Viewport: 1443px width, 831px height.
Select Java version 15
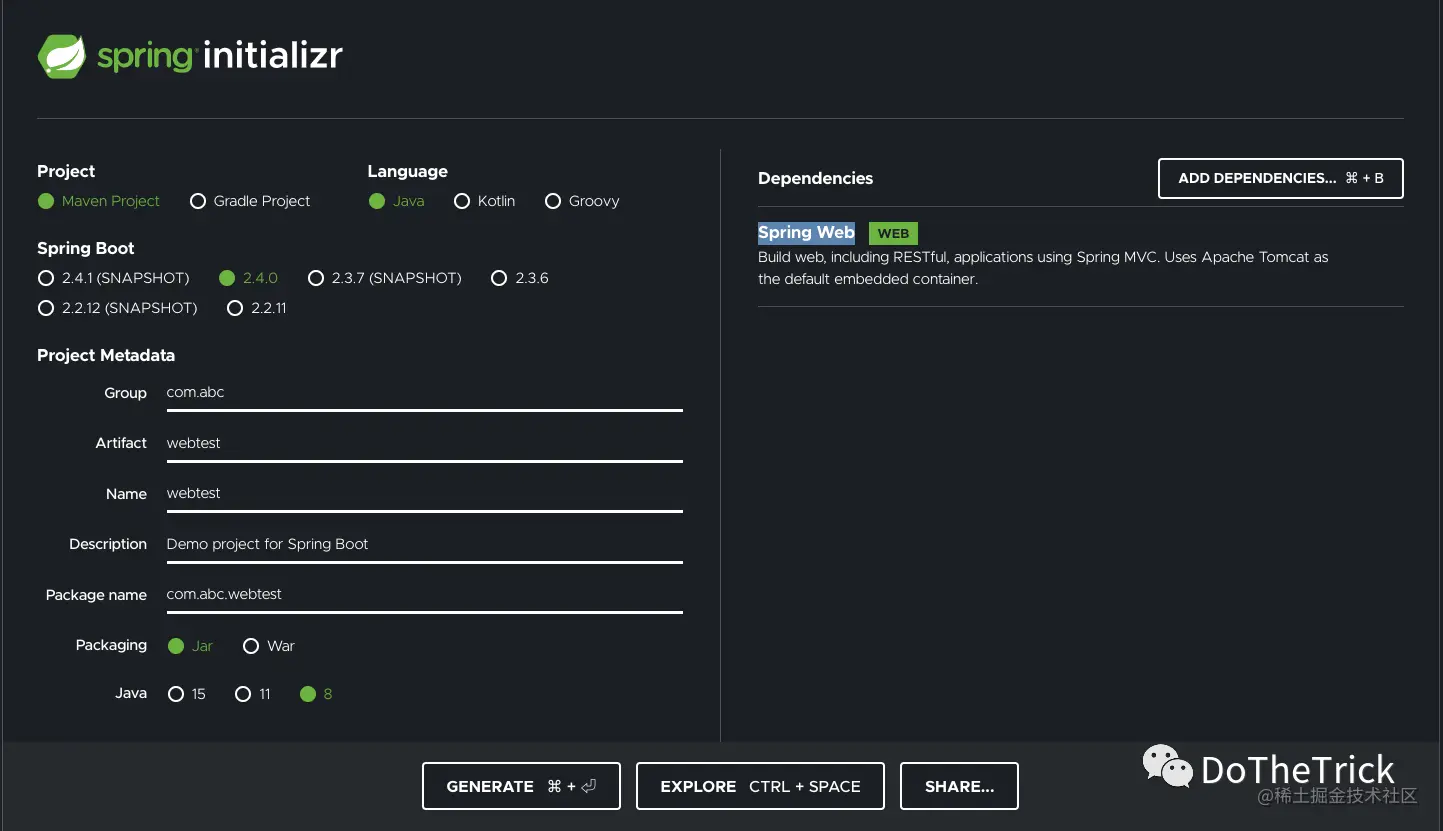tap(176, 694)
